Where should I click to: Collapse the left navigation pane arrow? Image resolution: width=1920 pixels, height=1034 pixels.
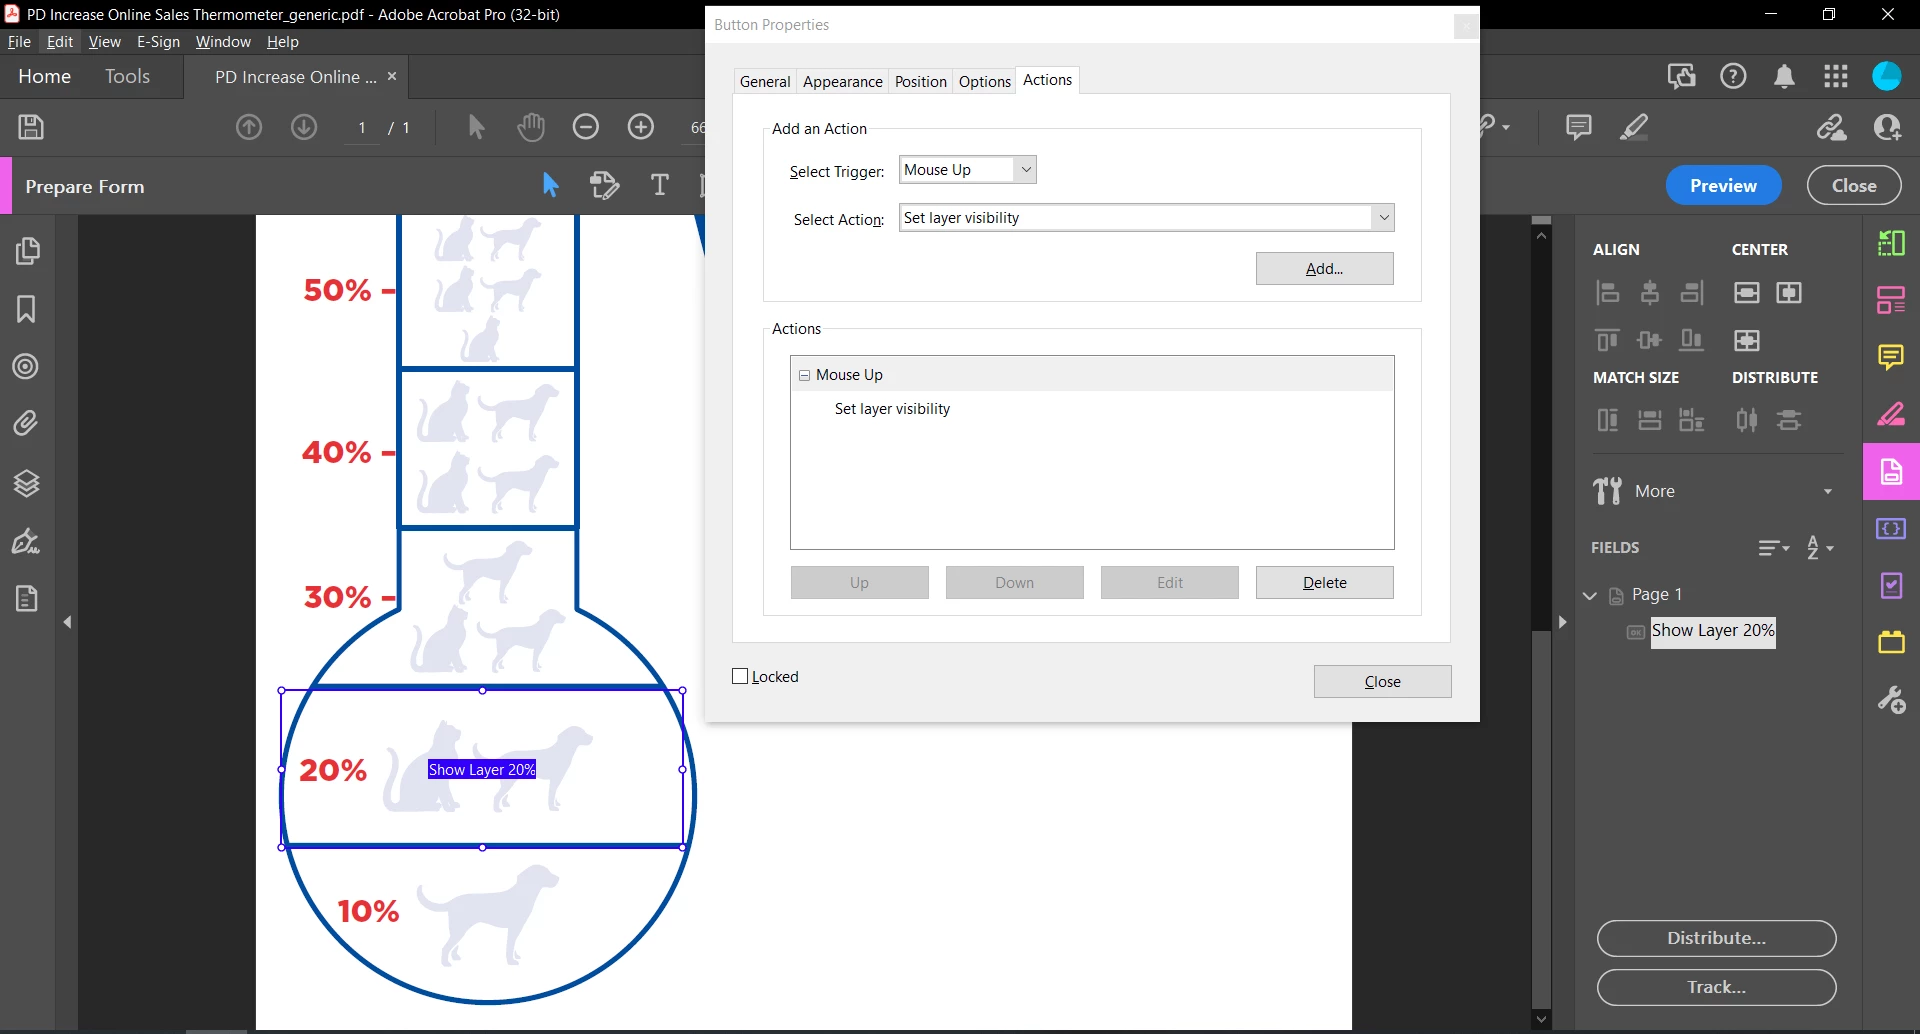(x=68, y=622)
